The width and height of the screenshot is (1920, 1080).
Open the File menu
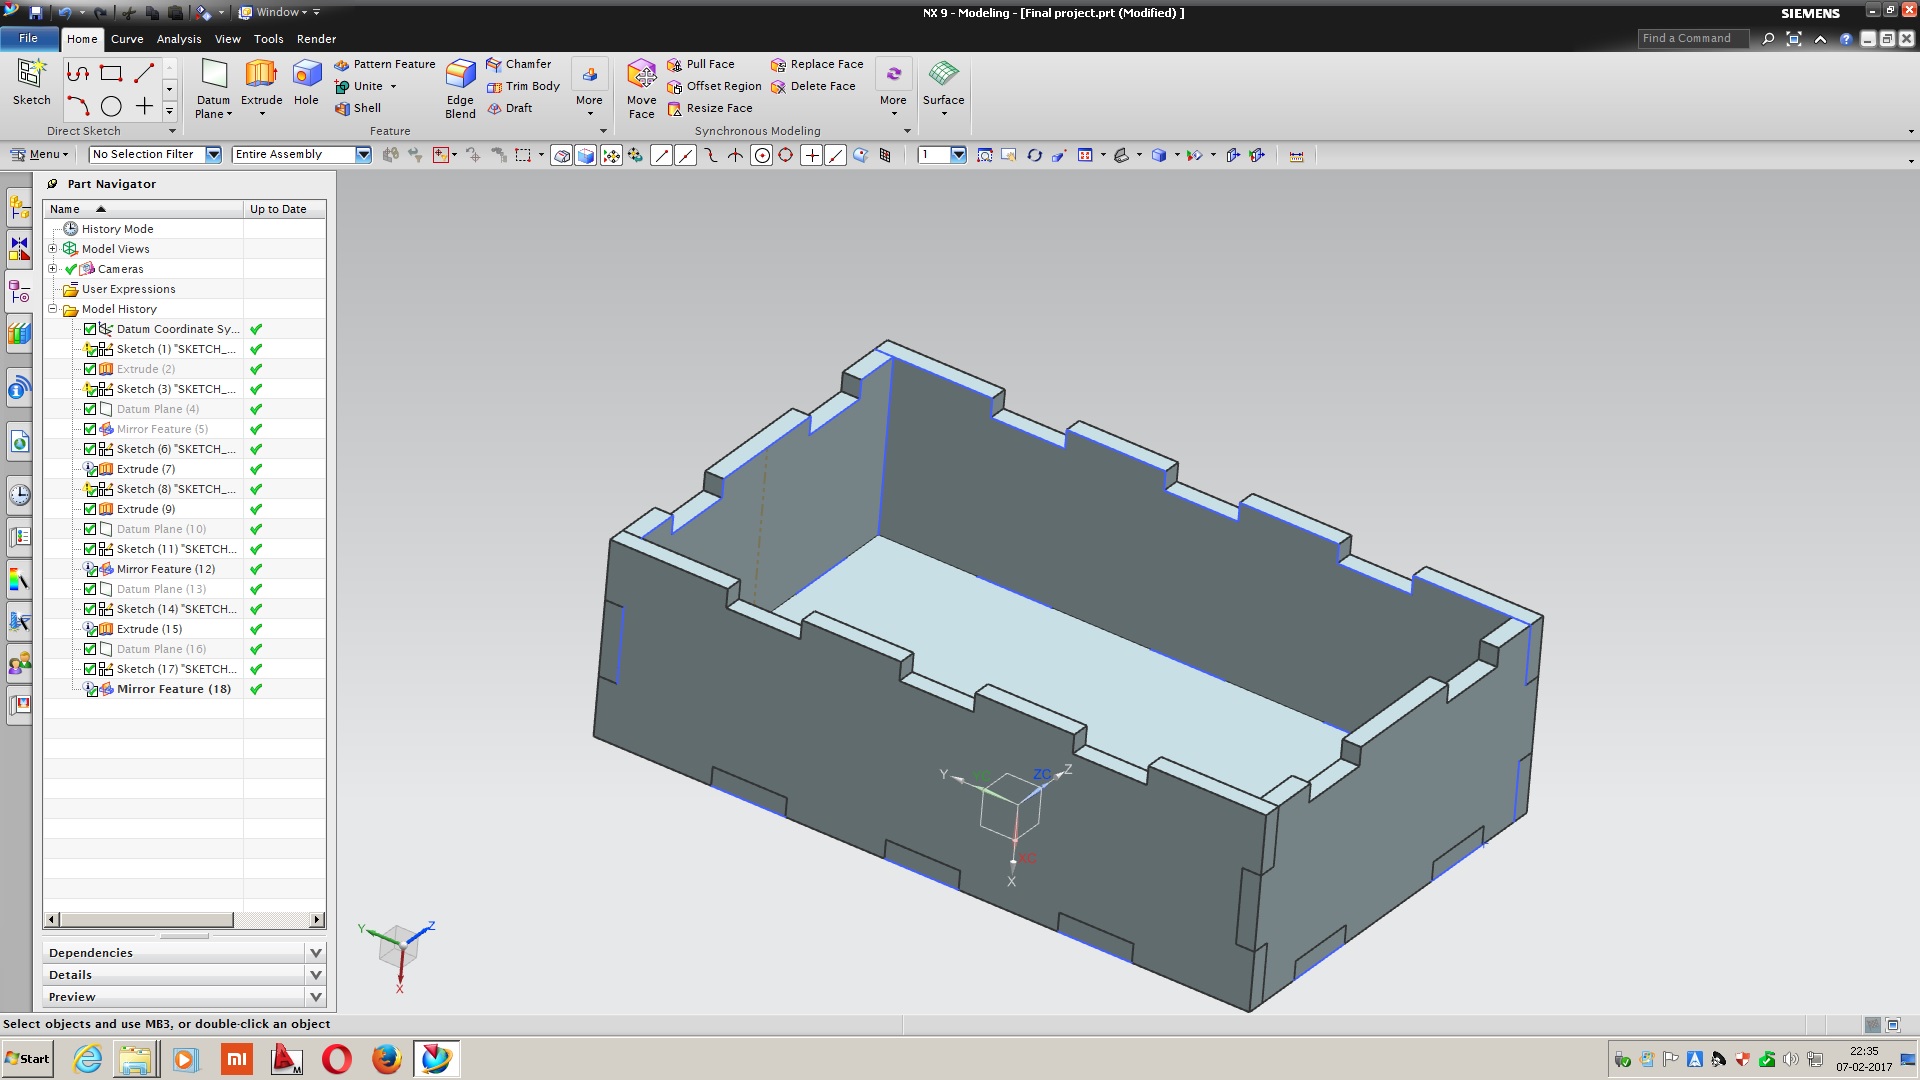click(28, 38)
